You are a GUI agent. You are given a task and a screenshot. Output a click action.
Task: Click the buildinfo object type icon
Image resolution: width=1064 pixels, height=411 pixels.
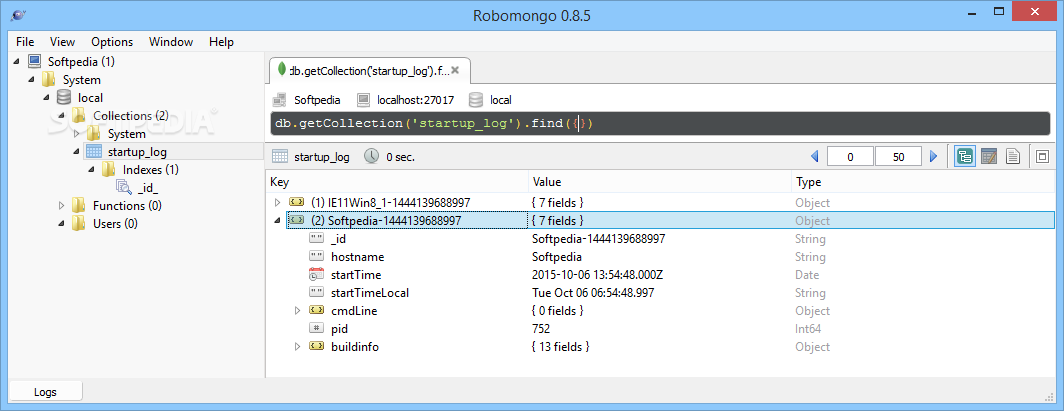click(x=316, y=347)
